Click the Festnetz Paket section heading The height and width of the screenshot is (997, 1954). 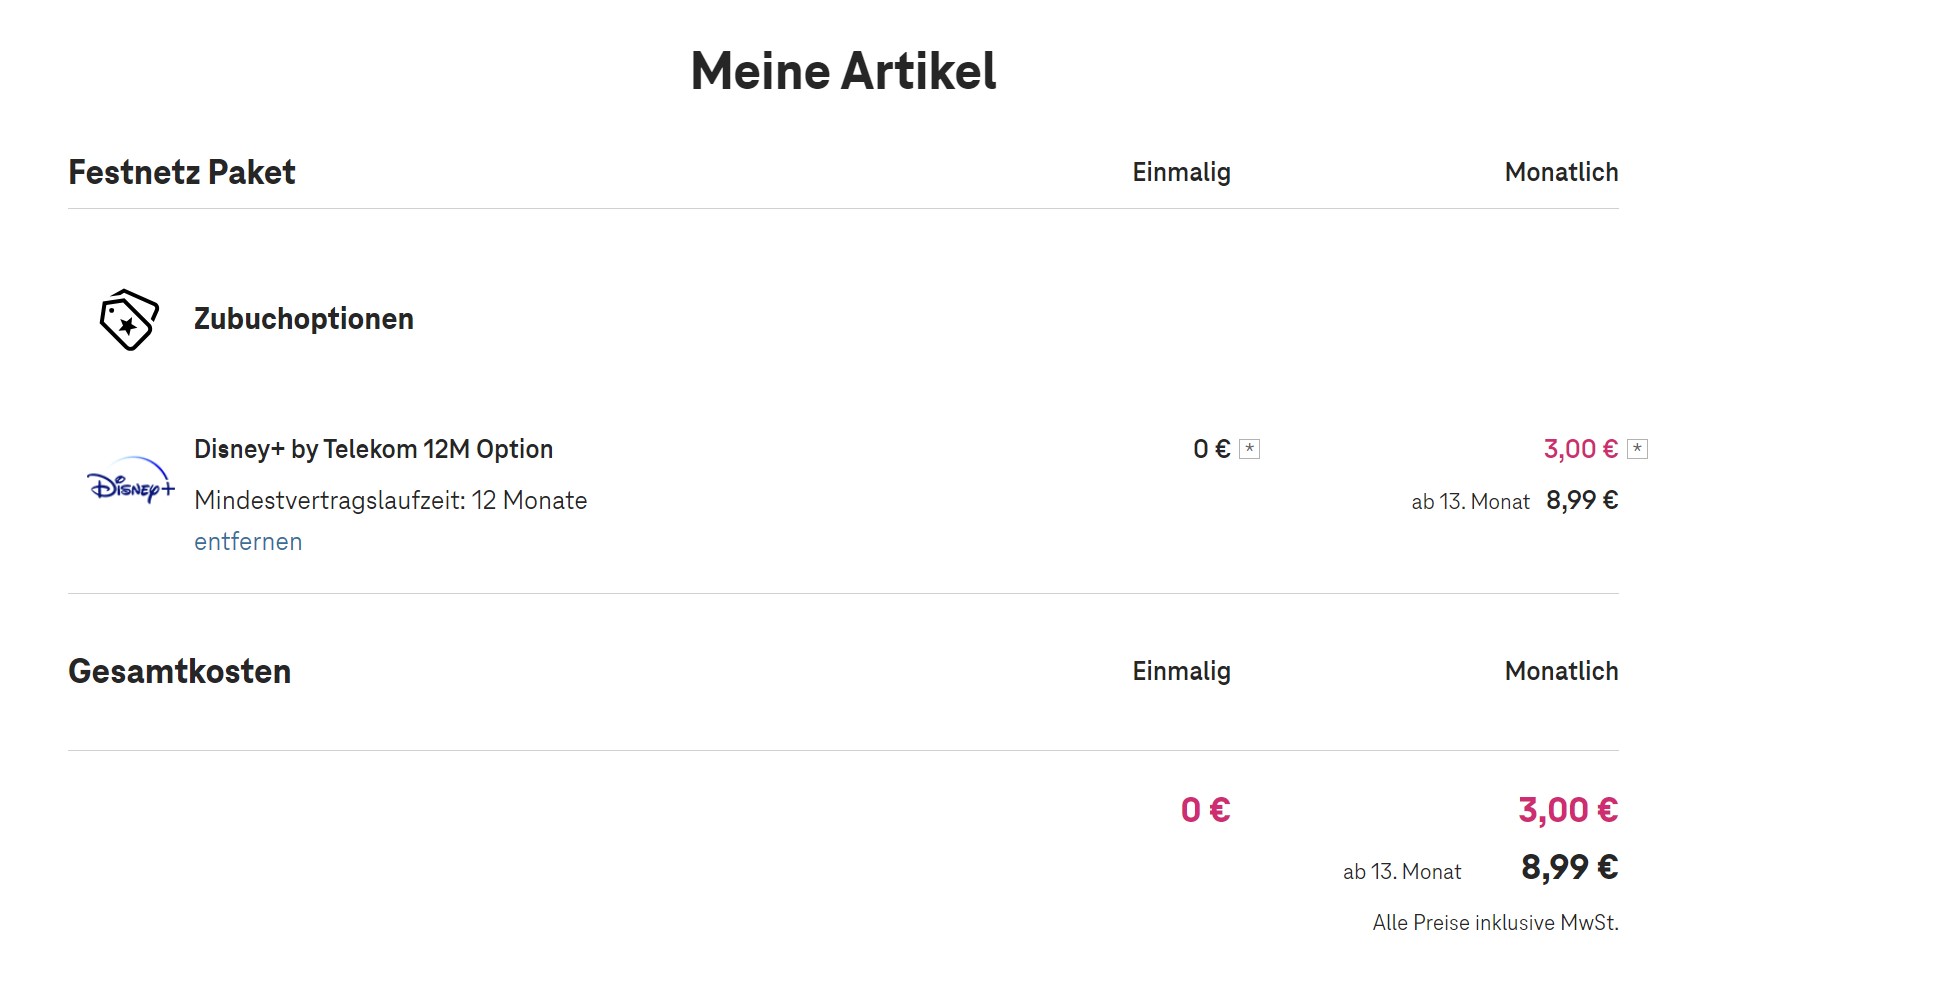182,172
